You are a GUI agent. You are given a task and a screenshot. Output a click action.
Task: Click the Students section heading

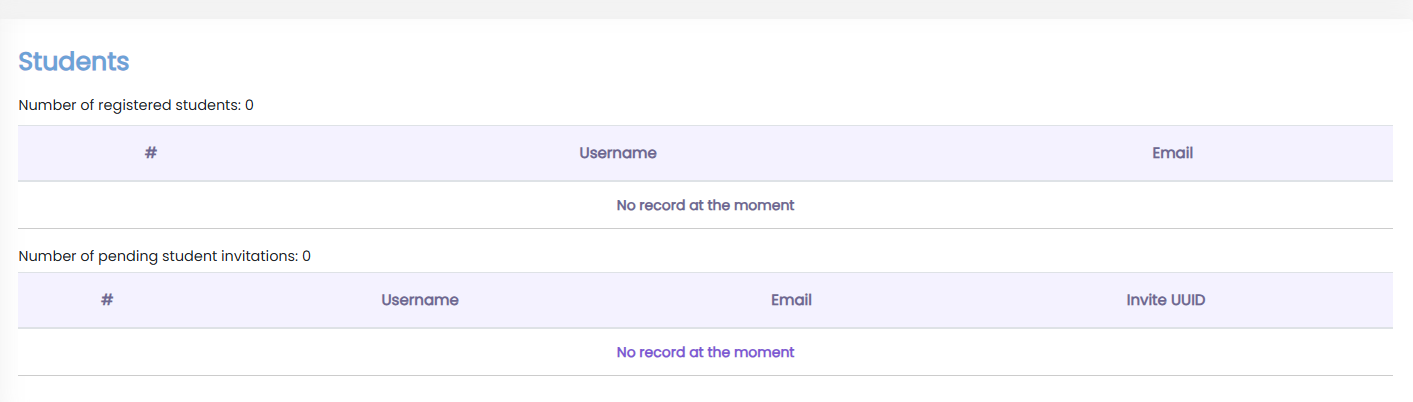[x=73, y=61]
